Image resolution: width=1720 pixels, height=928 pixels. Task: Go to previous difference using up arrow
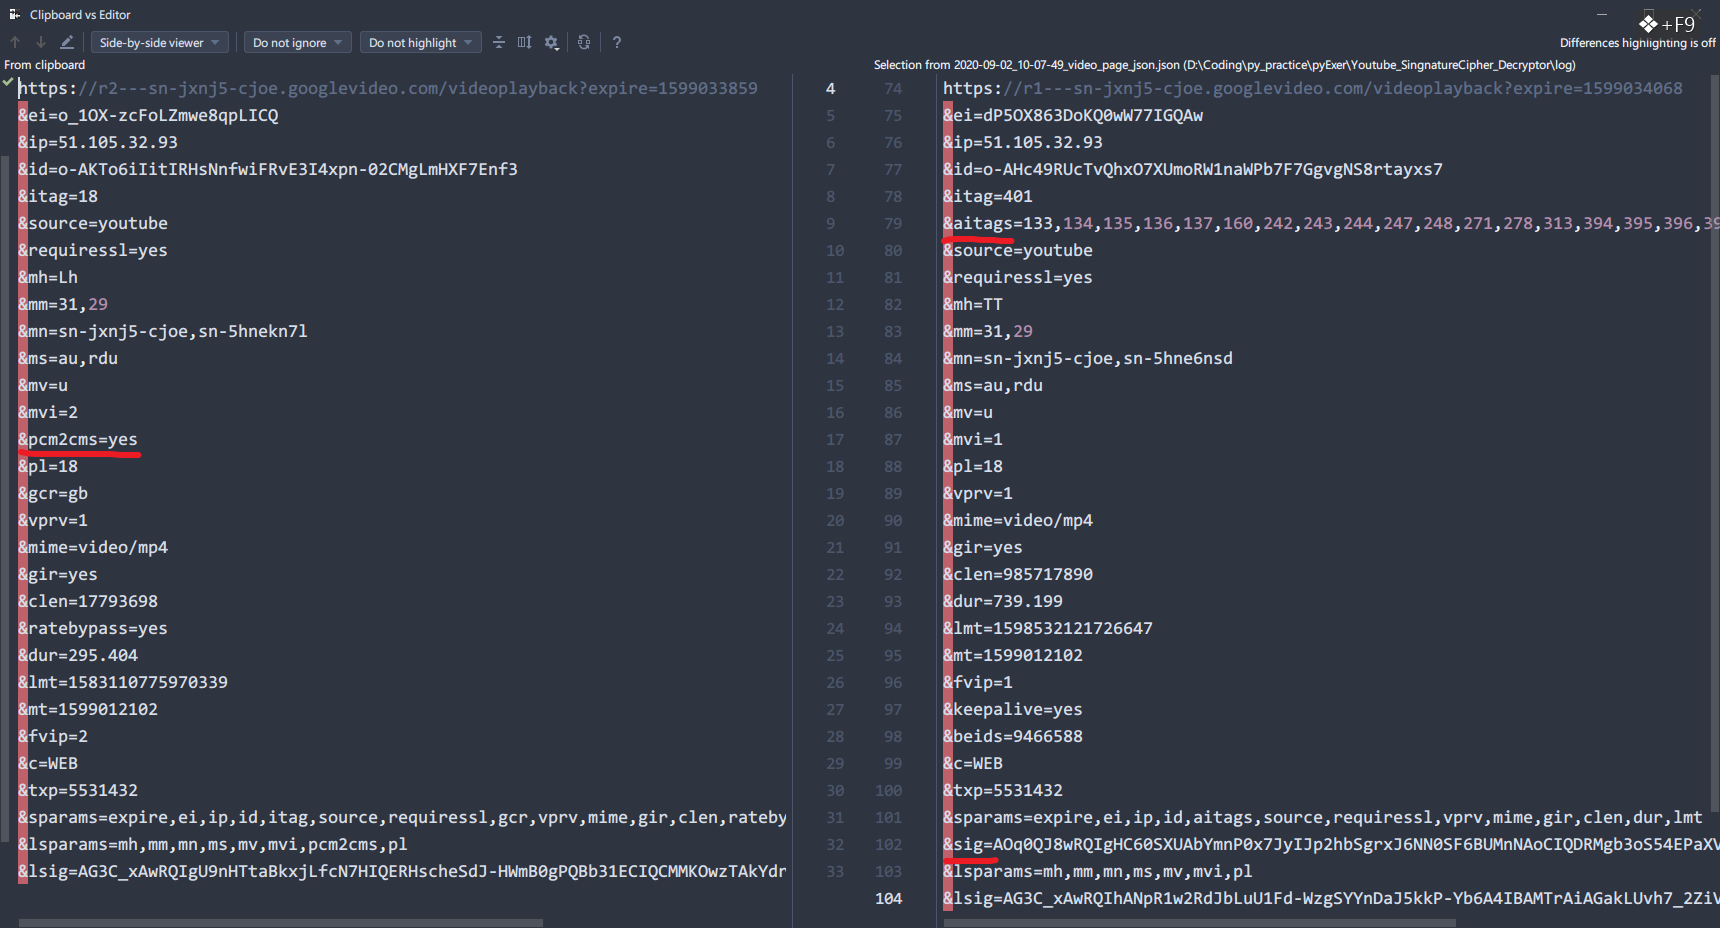tap(15, 42)
